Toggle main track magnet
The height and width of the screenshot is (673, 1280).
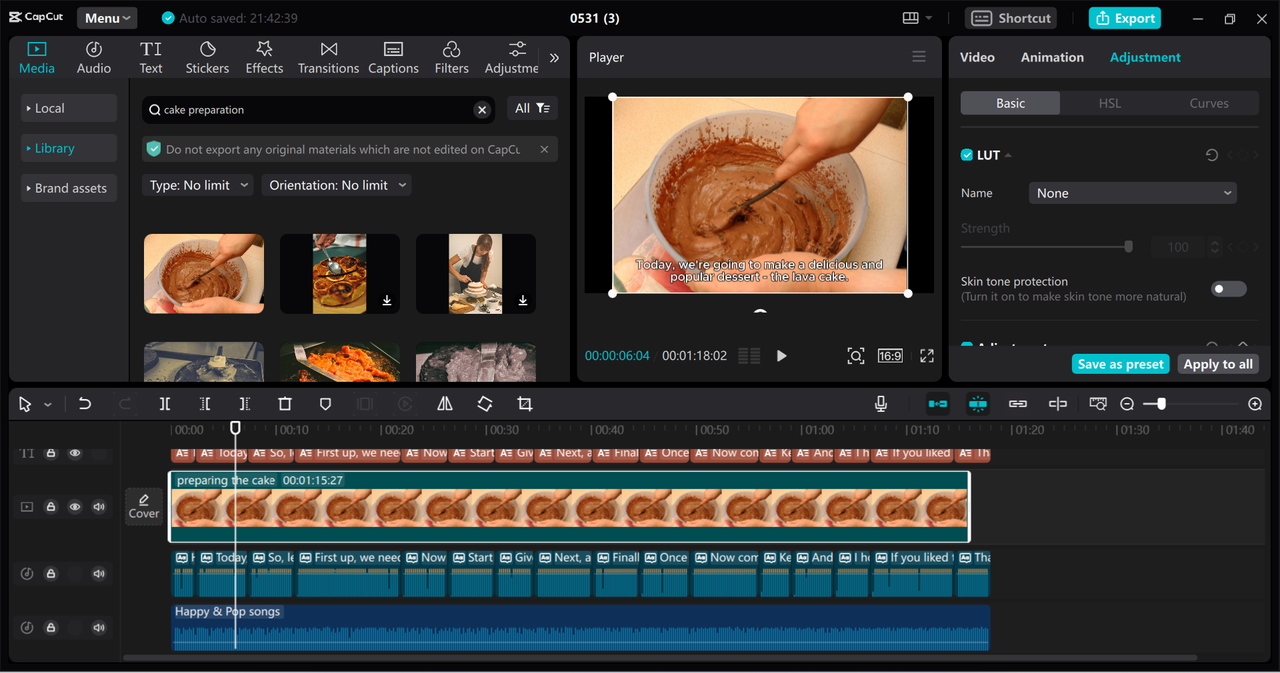pyautogui.click(x=938, y=404)
